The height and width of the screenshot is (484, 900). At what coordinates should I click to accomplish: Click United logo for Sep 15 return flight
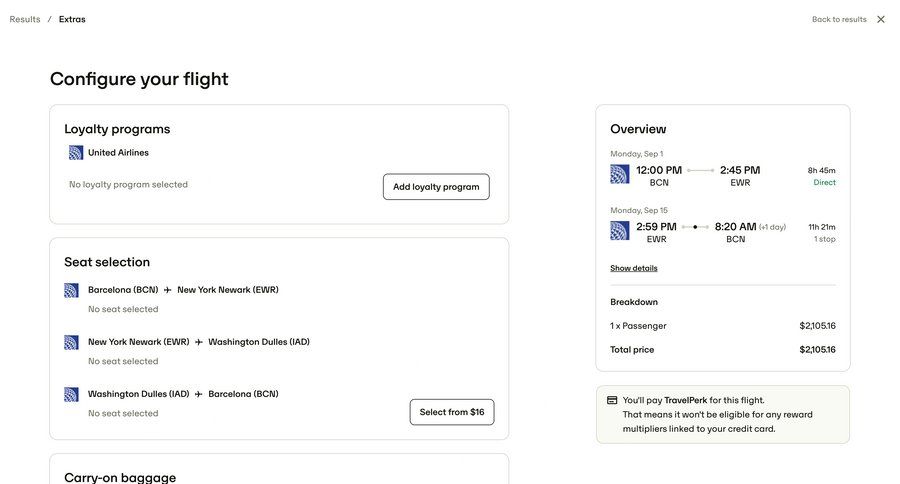[620, 231]
